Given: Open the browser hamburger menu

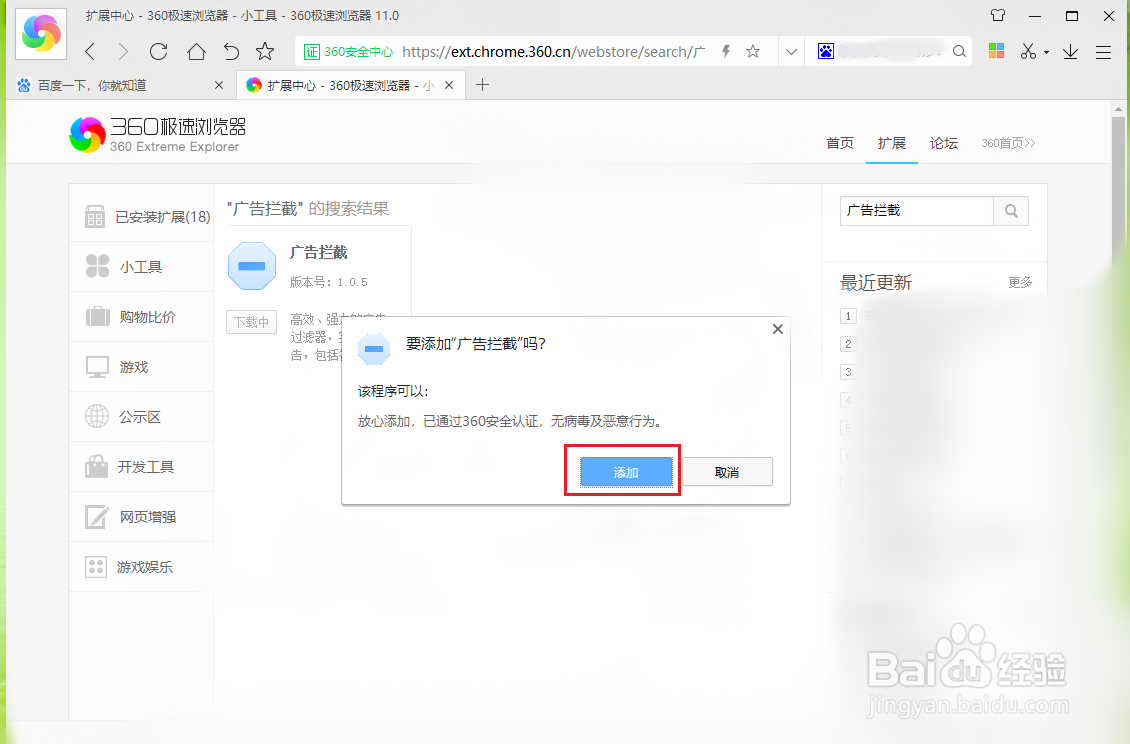Looking at the screenshot, I should tap(1103, 52).
